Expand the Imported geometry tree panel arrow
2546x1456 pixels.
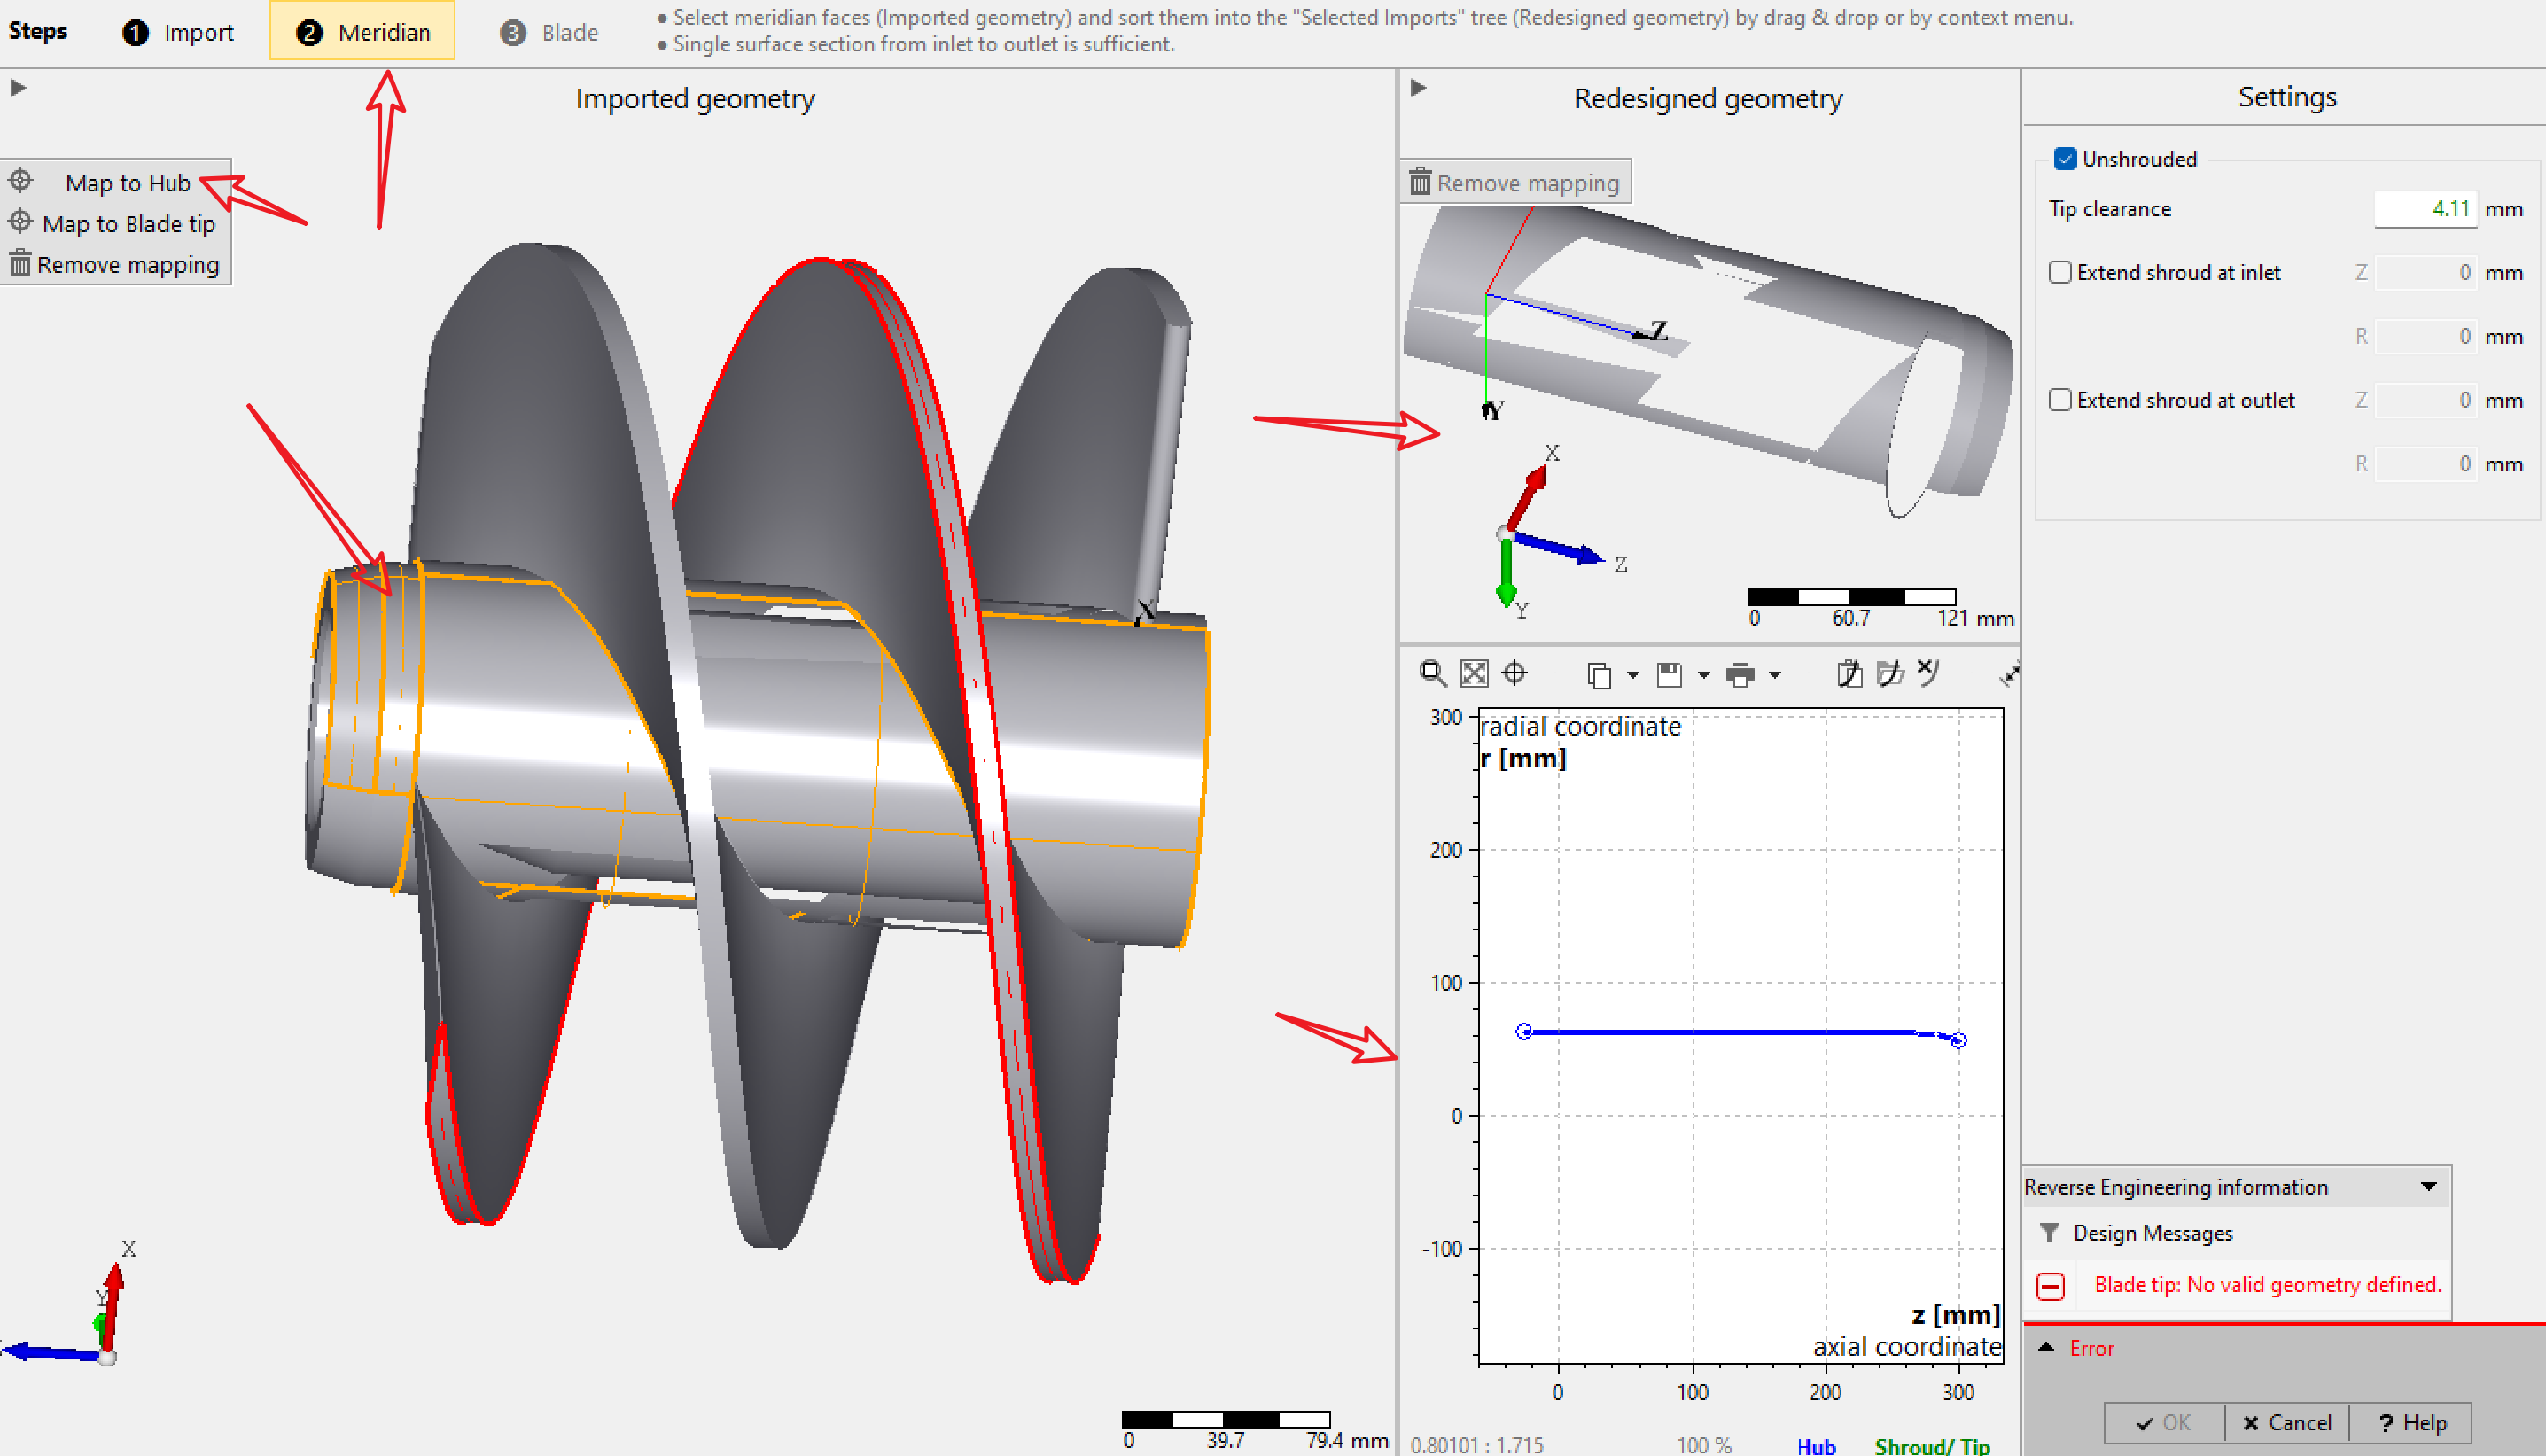click(18, 88)
